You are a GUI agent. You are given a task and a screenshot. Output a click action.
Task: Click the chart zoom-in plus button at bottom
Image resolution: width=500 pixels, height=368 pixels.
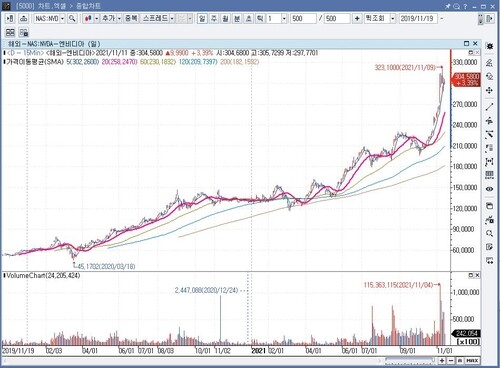442,360
